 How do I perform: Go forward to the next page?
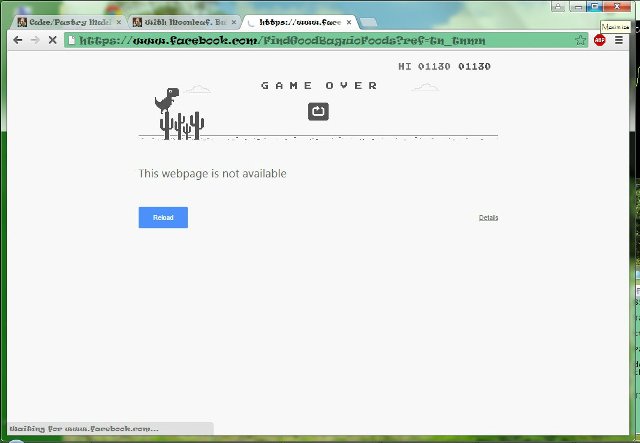tap(35, 40)
